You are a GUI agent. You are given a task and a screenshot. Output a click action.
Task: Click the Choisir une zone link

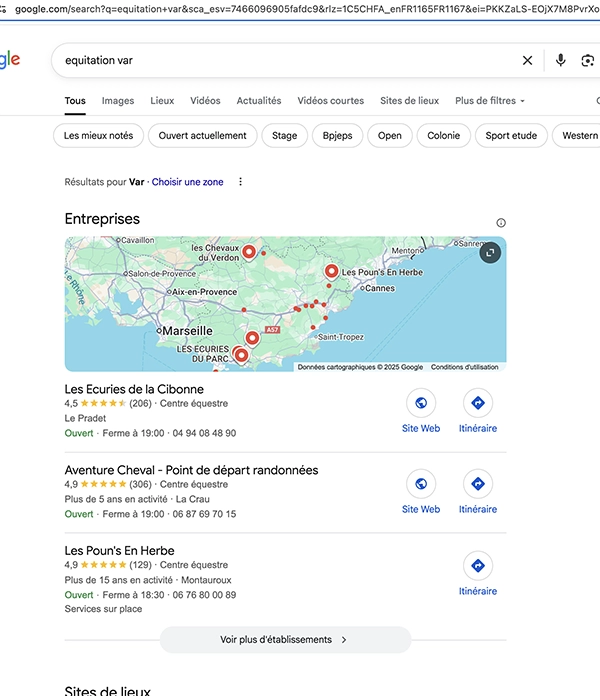[x=188, y=182]
